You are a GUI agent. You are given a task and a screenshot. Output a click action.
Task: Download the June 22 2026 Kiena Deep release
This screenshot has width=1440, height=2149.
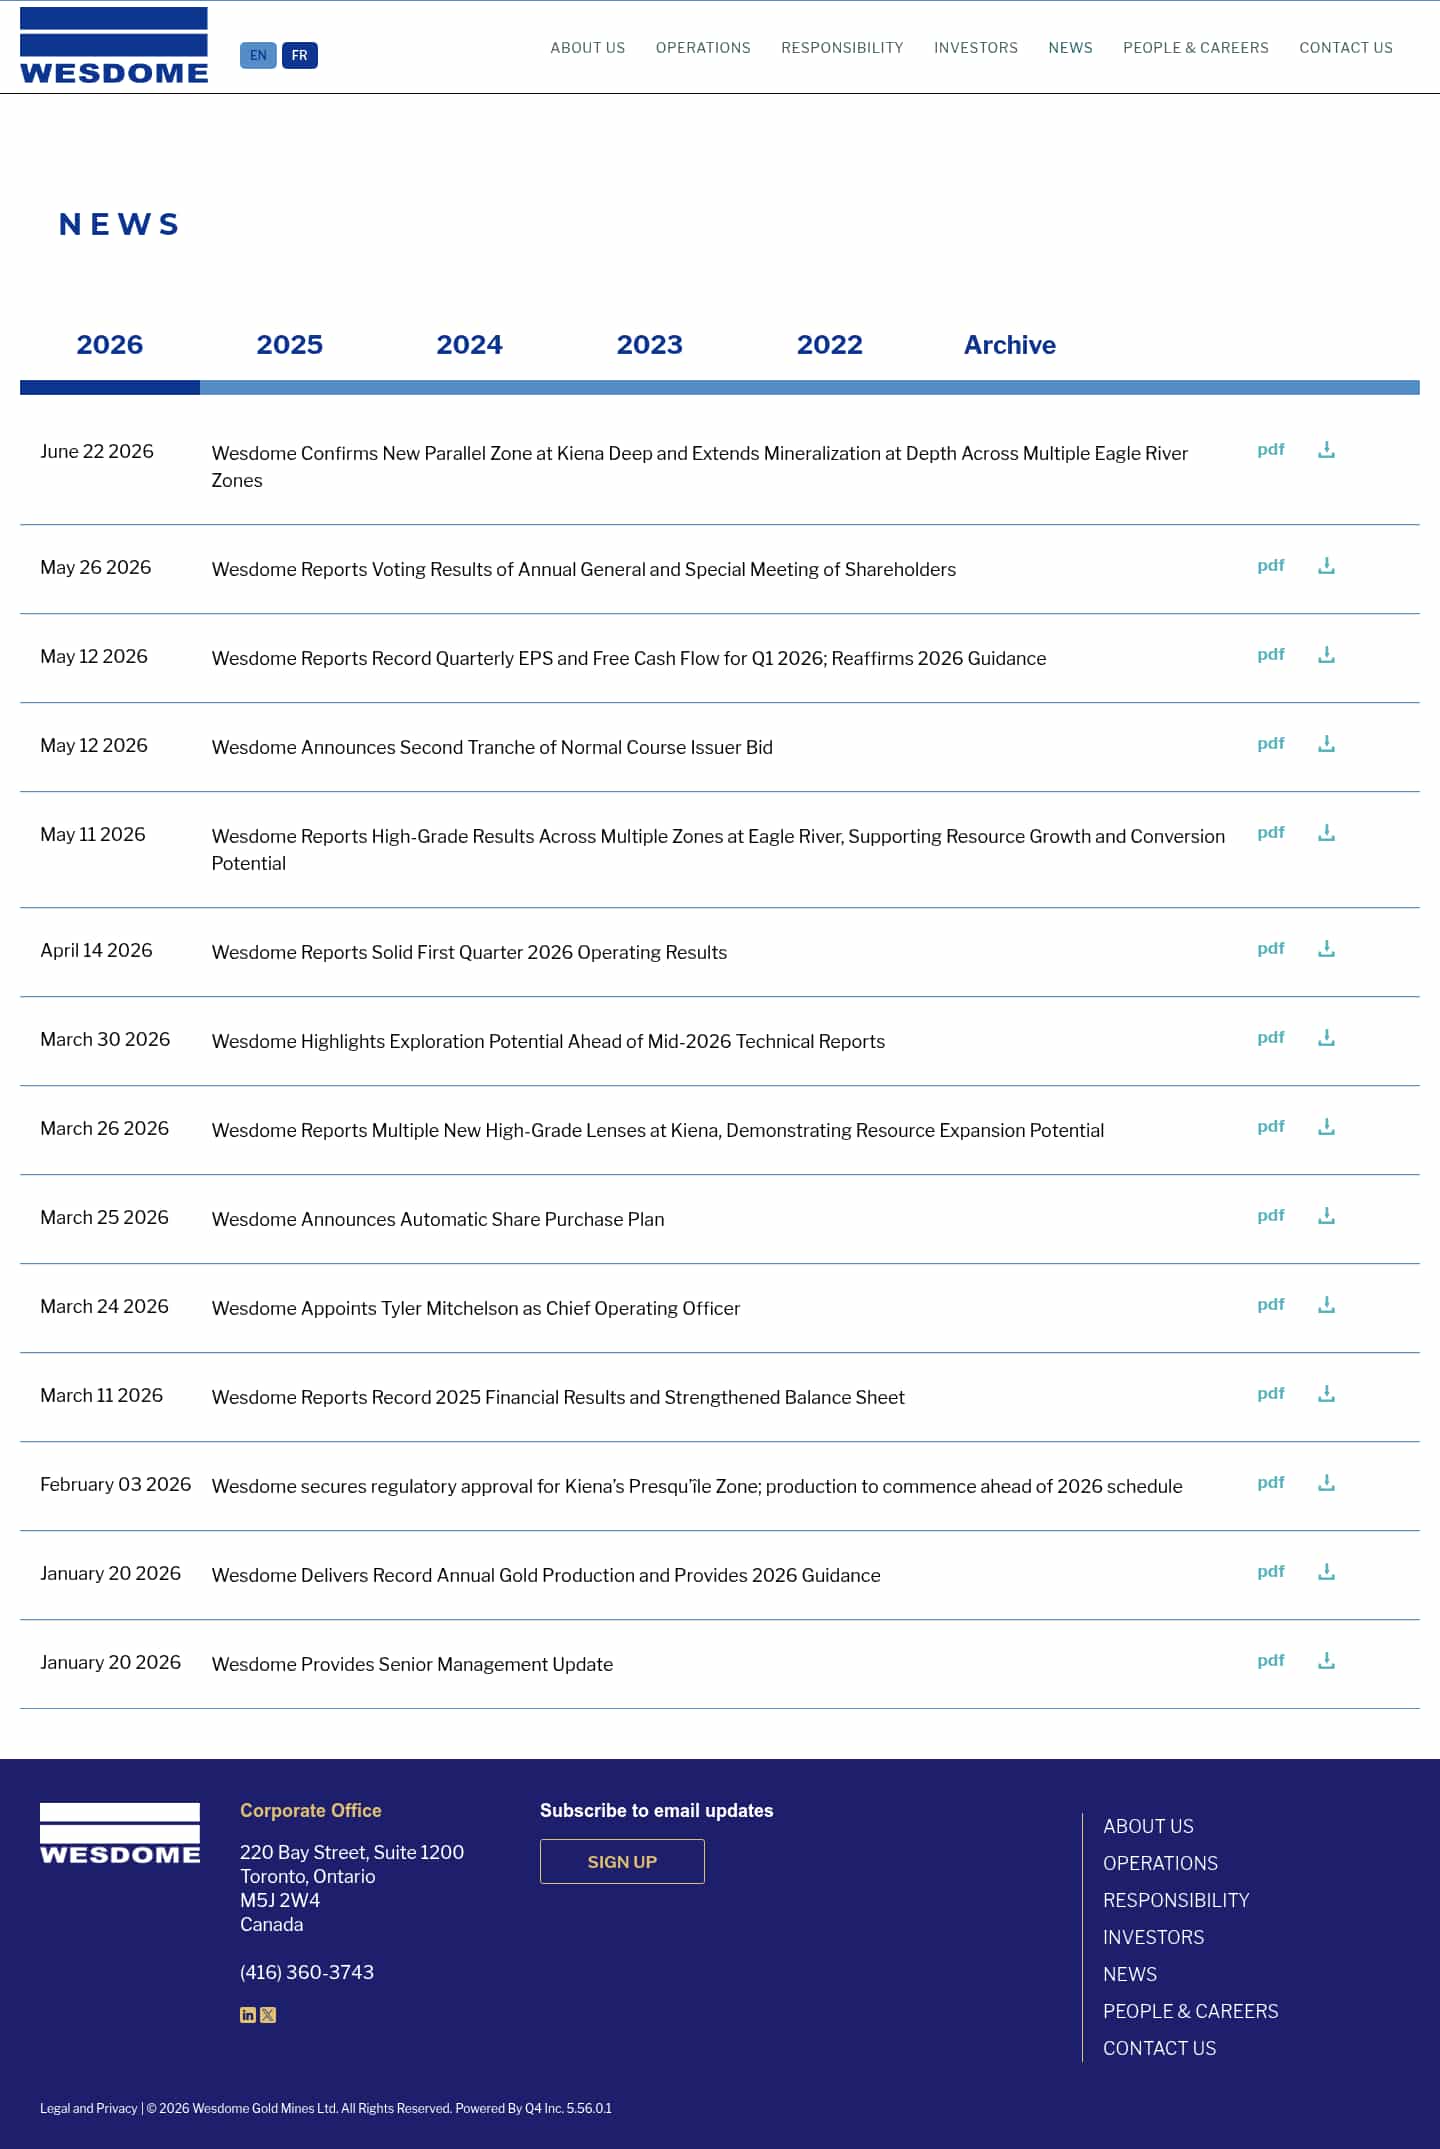[x=1326, y=450]
